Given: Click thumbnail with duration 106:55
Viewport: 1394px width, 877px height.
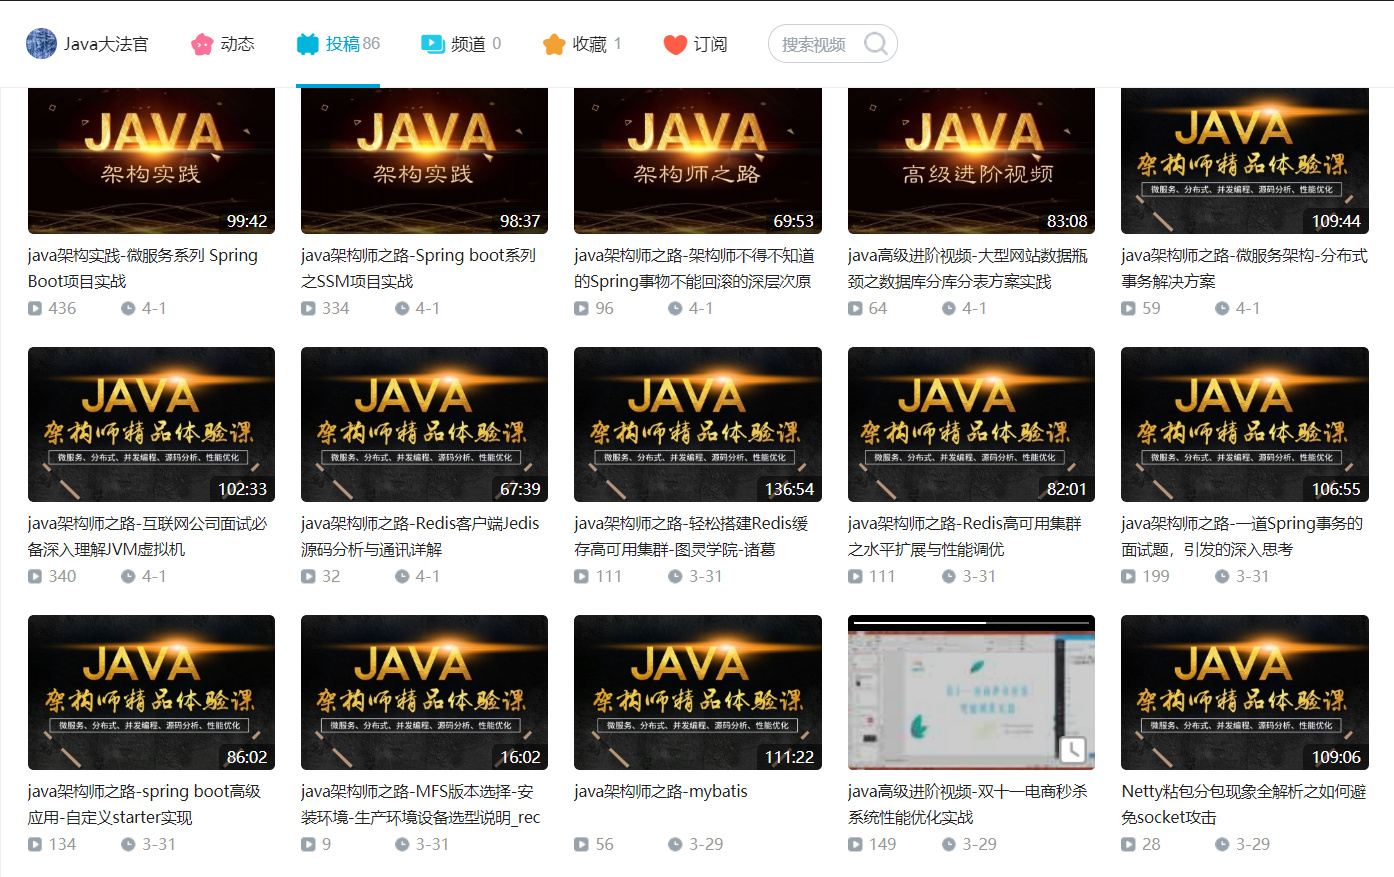Looking at the screenshot, I should point(1245,424).
